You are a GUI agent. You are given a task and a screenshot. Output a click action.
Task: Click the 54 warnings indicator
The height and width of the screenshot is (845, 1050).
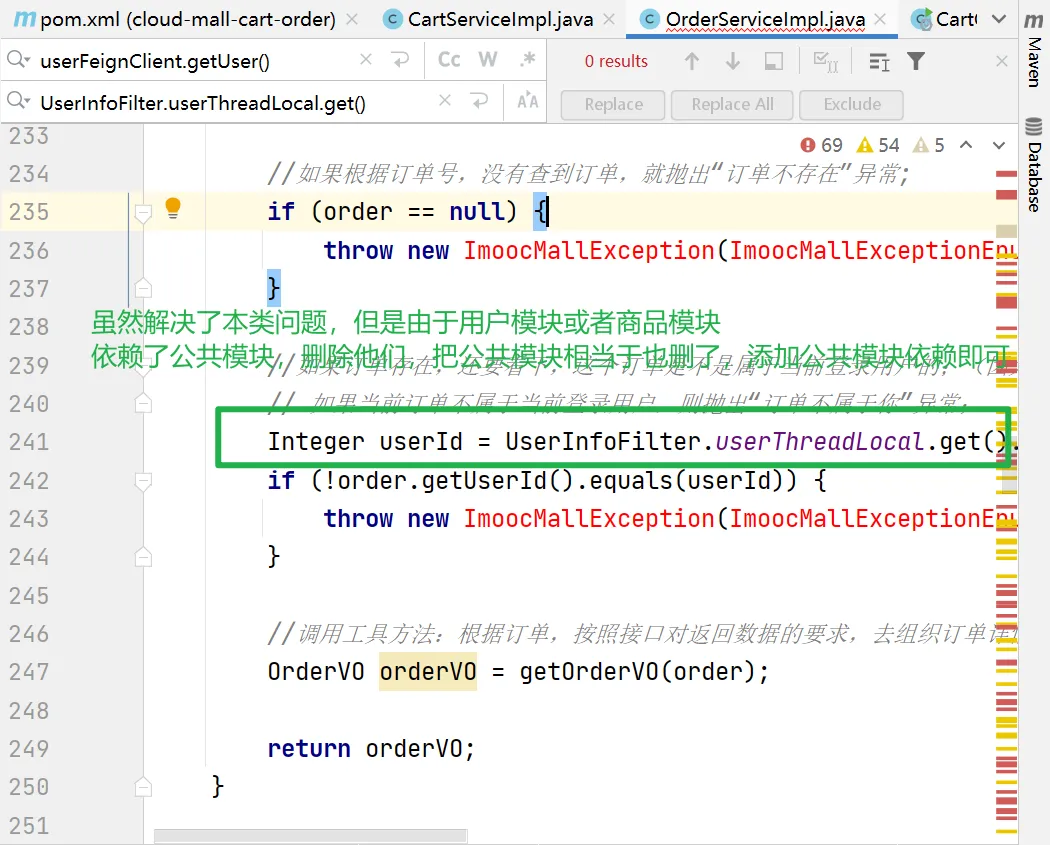point(879,145)
